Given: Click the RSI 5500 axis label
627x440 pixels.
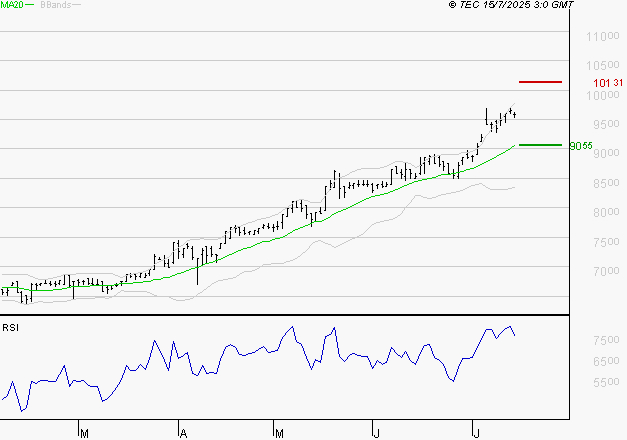Looking at the screenshot, I should click(x=606, y=382).
